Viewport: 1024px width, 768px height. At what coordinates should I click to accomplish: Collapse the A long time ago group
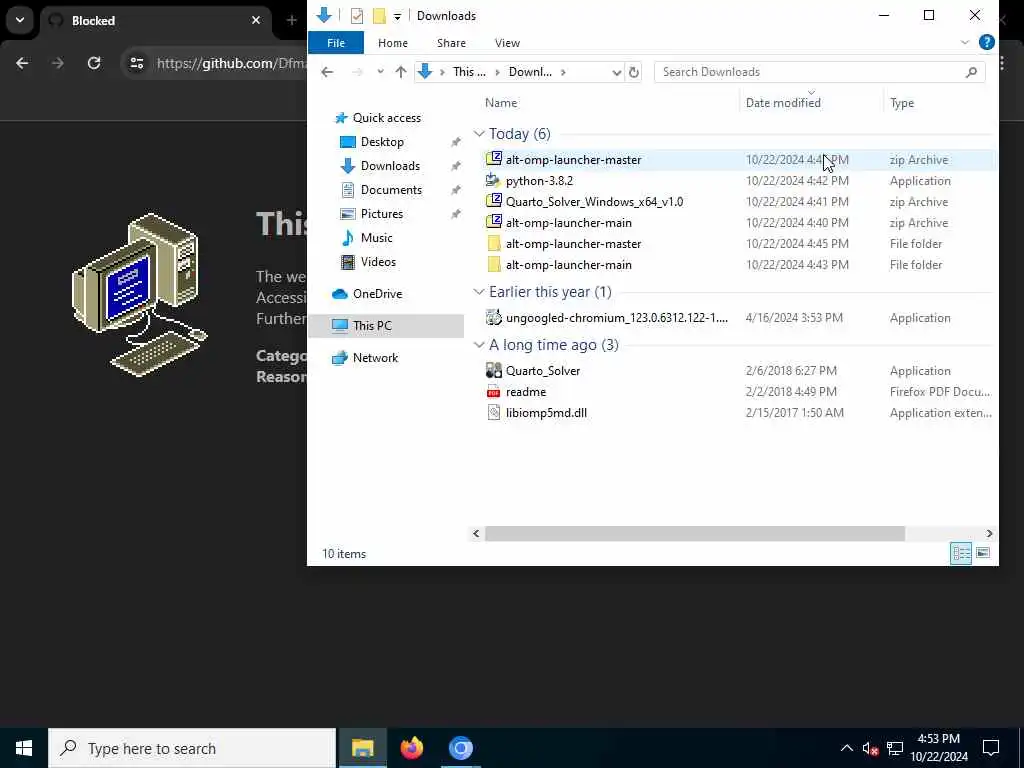coord(479,344)
